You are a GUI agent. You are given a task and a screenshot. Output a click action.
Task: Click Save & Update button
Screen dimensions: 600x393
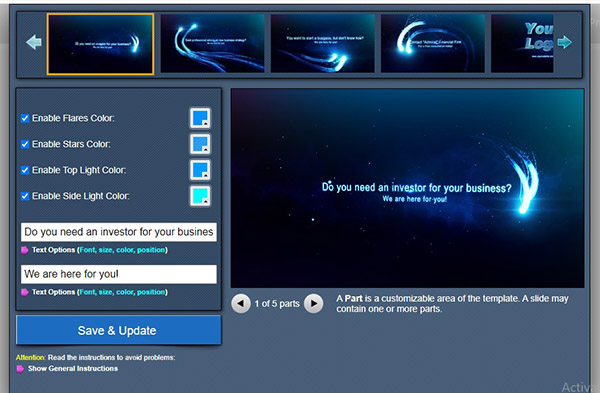pos(118,330)
